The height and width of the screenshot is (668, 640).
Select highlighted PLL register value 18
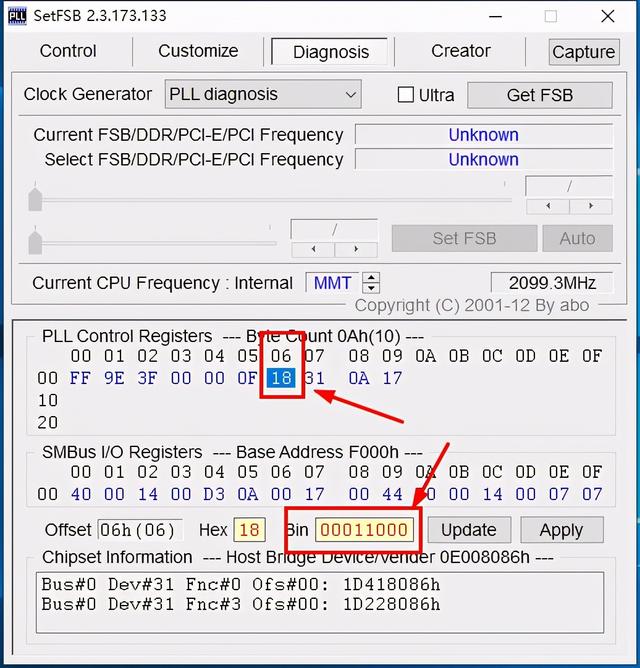click(x=281, y=378)
